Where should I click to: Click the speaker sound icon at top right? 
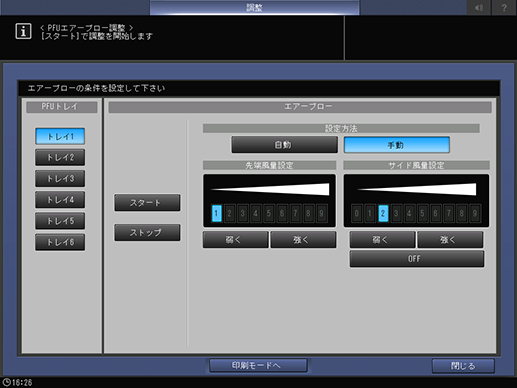[479, 7]
